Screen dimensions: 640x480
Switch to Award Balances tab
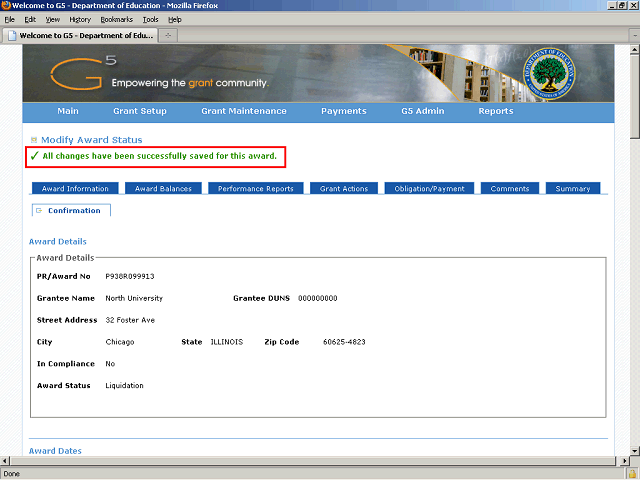(x=163, y=189)
